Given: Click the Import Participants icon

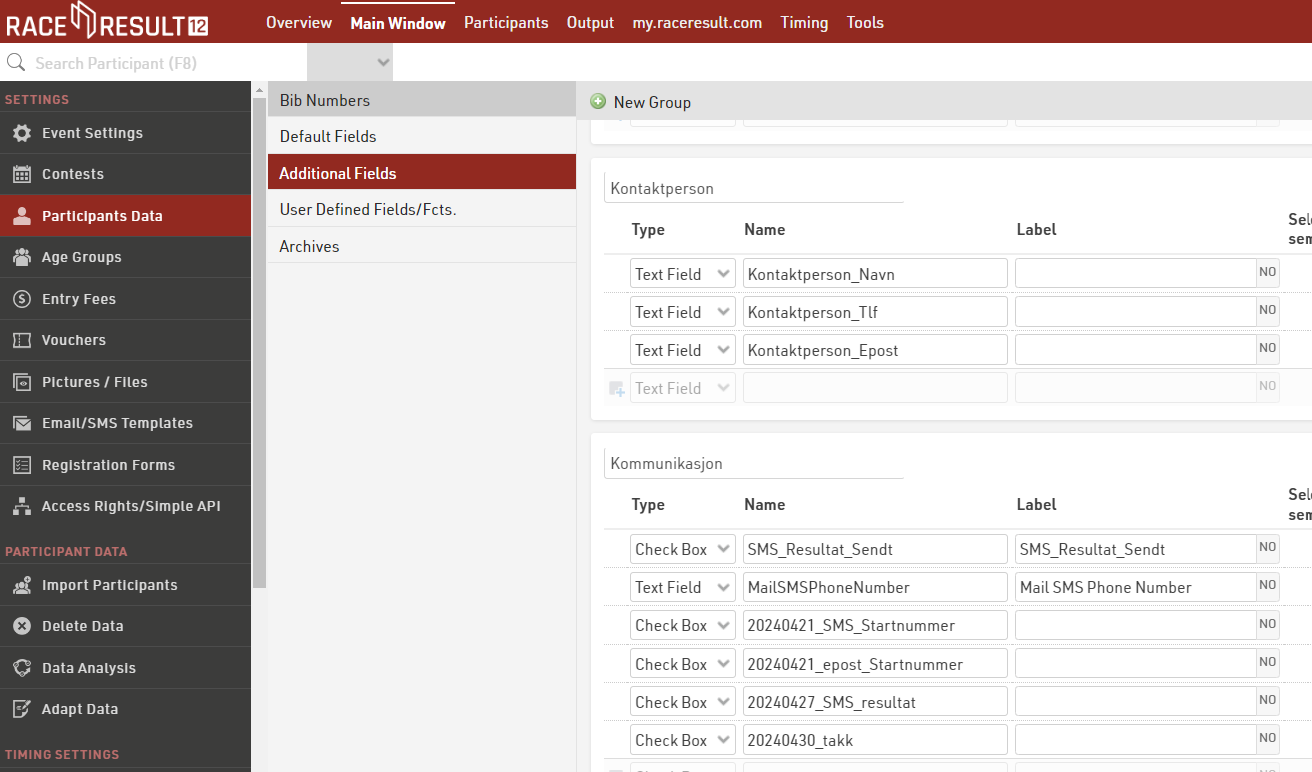Looking at the screenshot, I should (22, 585).
